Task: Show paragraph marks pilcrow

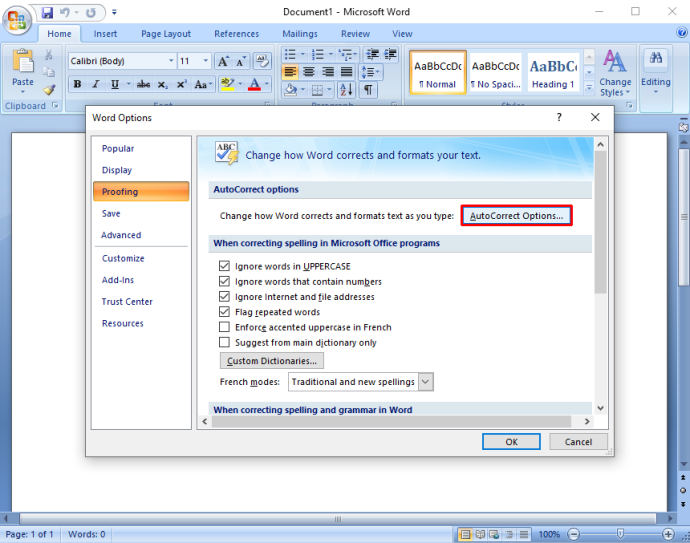Action: tap(368, 90)
